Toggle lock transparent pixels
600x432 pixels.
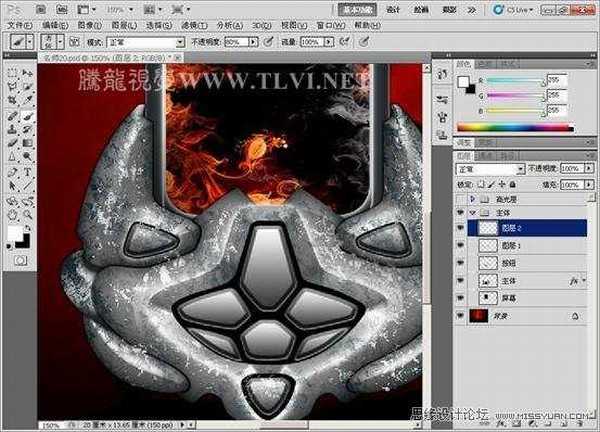click(481, 185)
